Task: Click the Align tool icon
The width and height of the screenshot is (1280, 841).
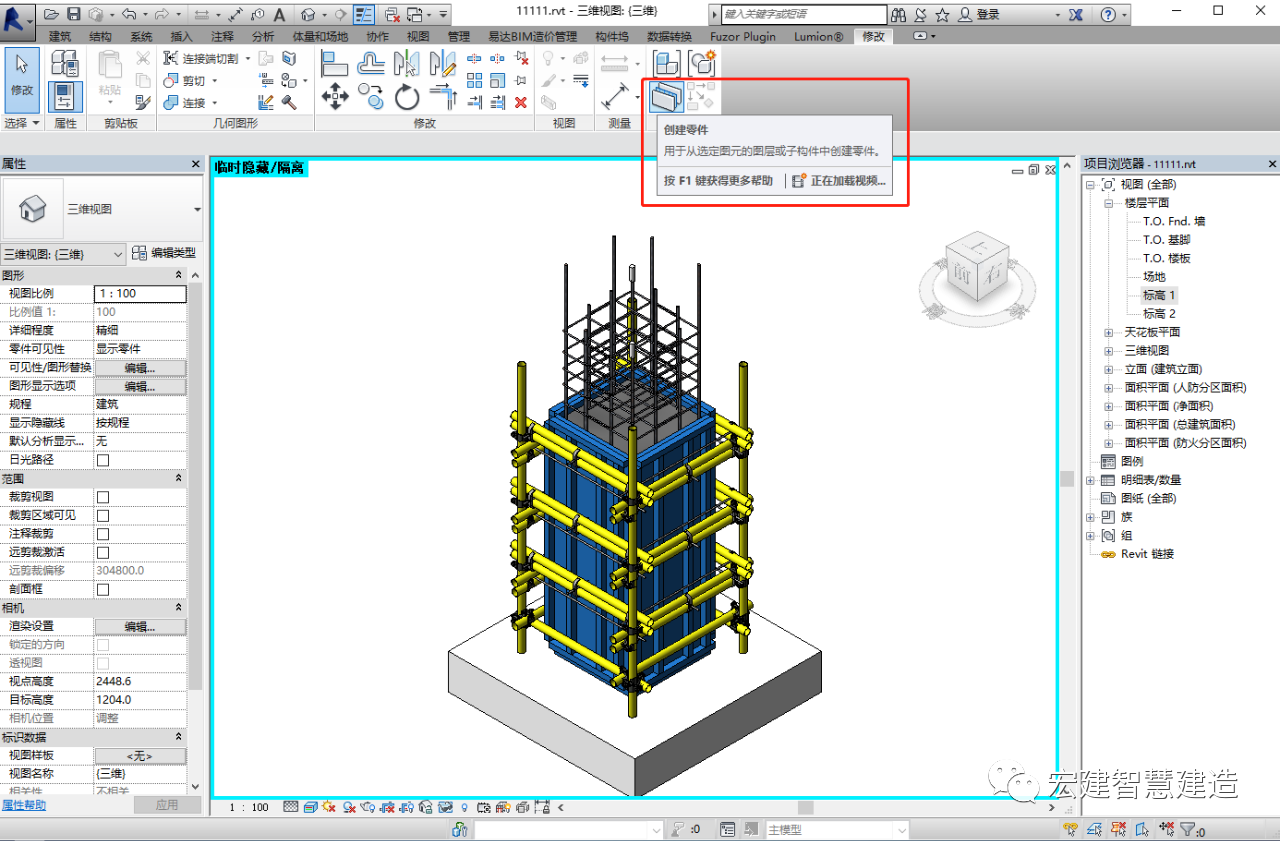Action: coord(334,64)
